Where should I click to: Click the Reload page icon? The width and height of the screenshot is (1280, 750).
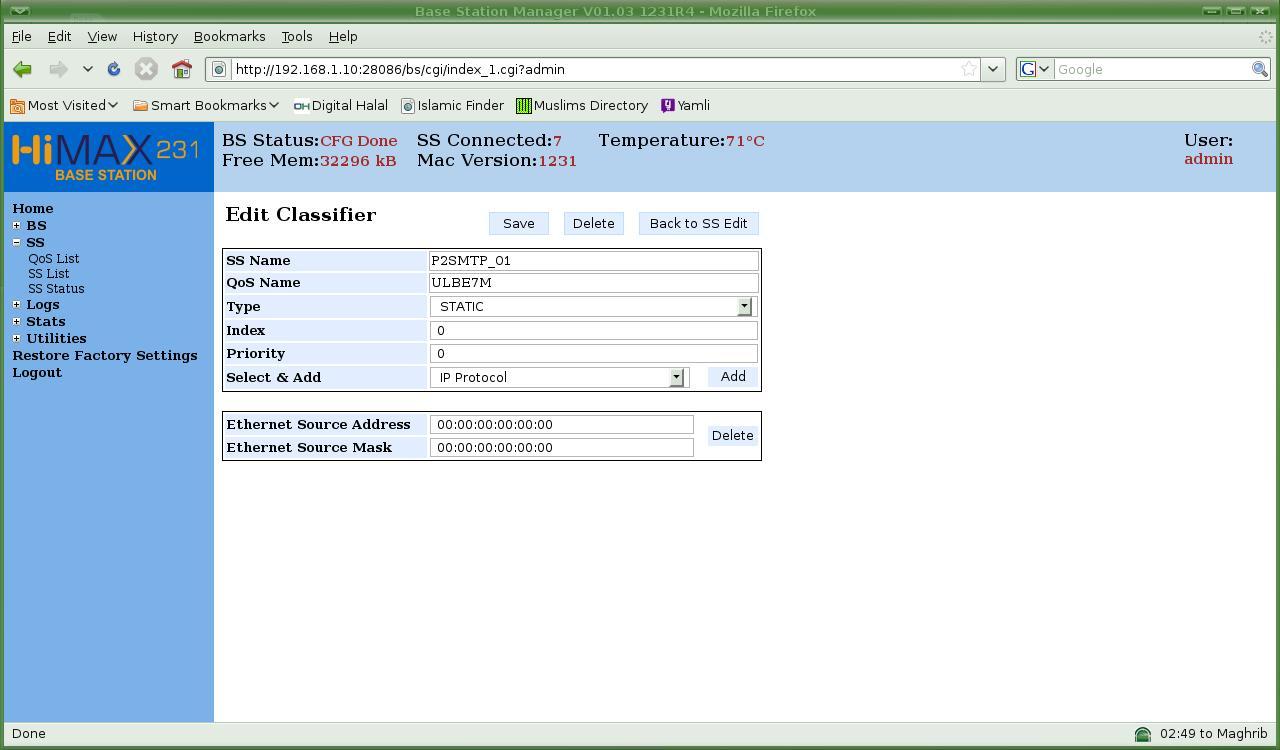pyautogui.click(x=114, y=69)
